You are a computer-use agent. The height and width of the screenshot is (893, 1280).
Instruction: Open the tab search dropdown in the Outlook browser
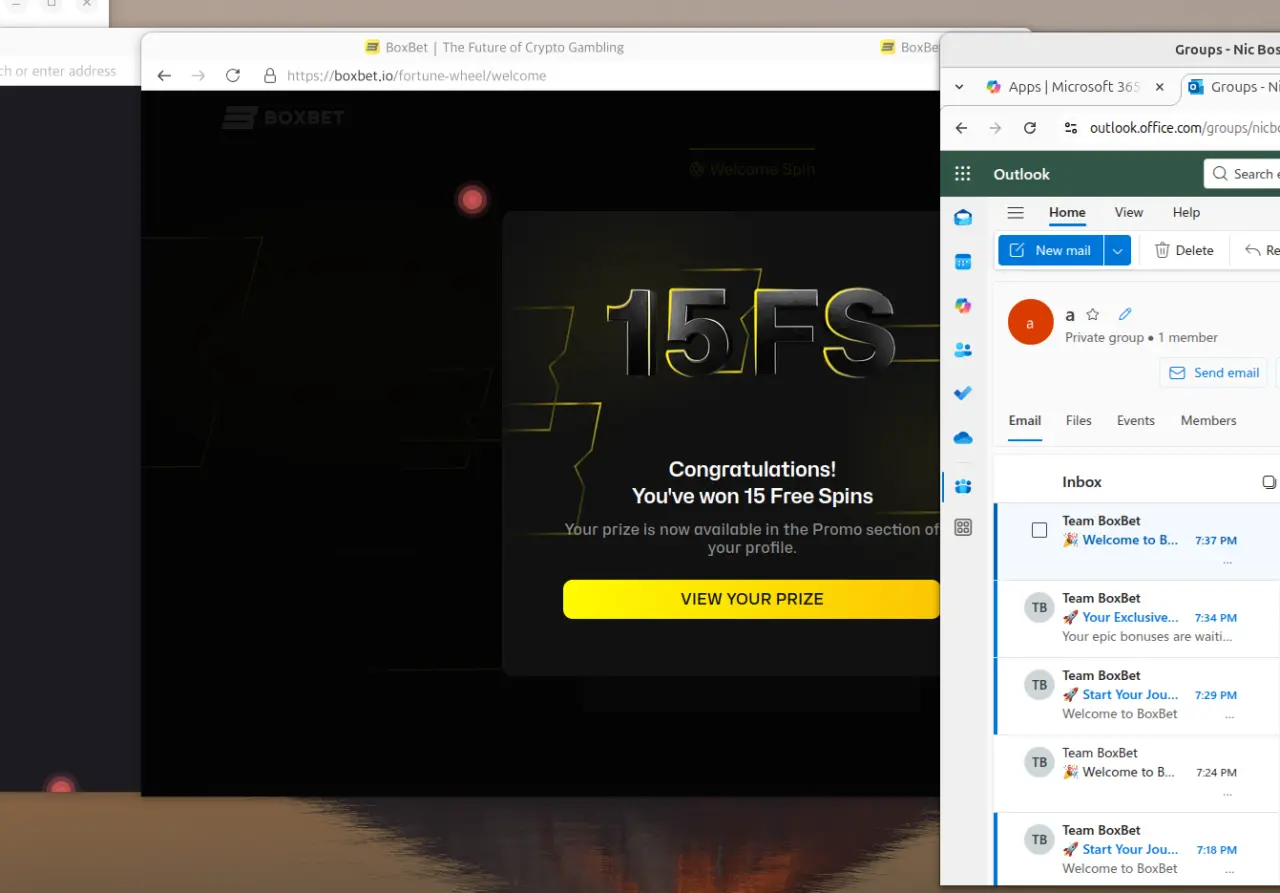pos(959,87)
